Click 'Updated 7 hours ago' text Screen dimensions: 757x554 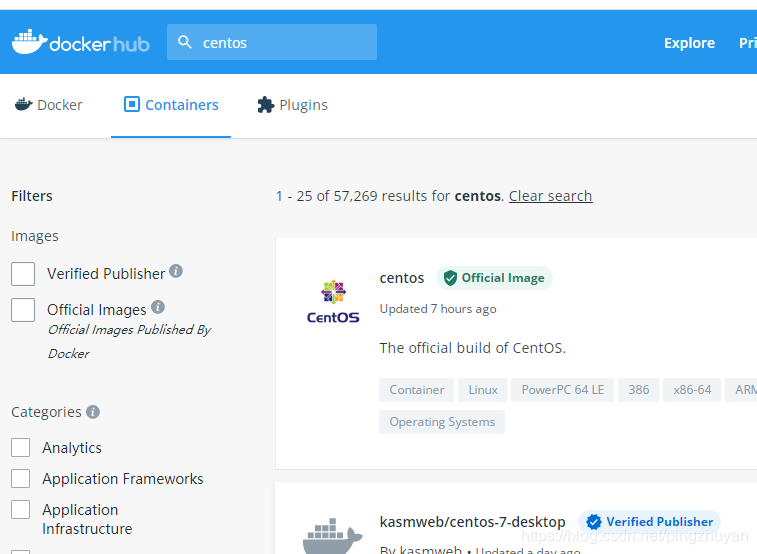[x=438, y=309]
